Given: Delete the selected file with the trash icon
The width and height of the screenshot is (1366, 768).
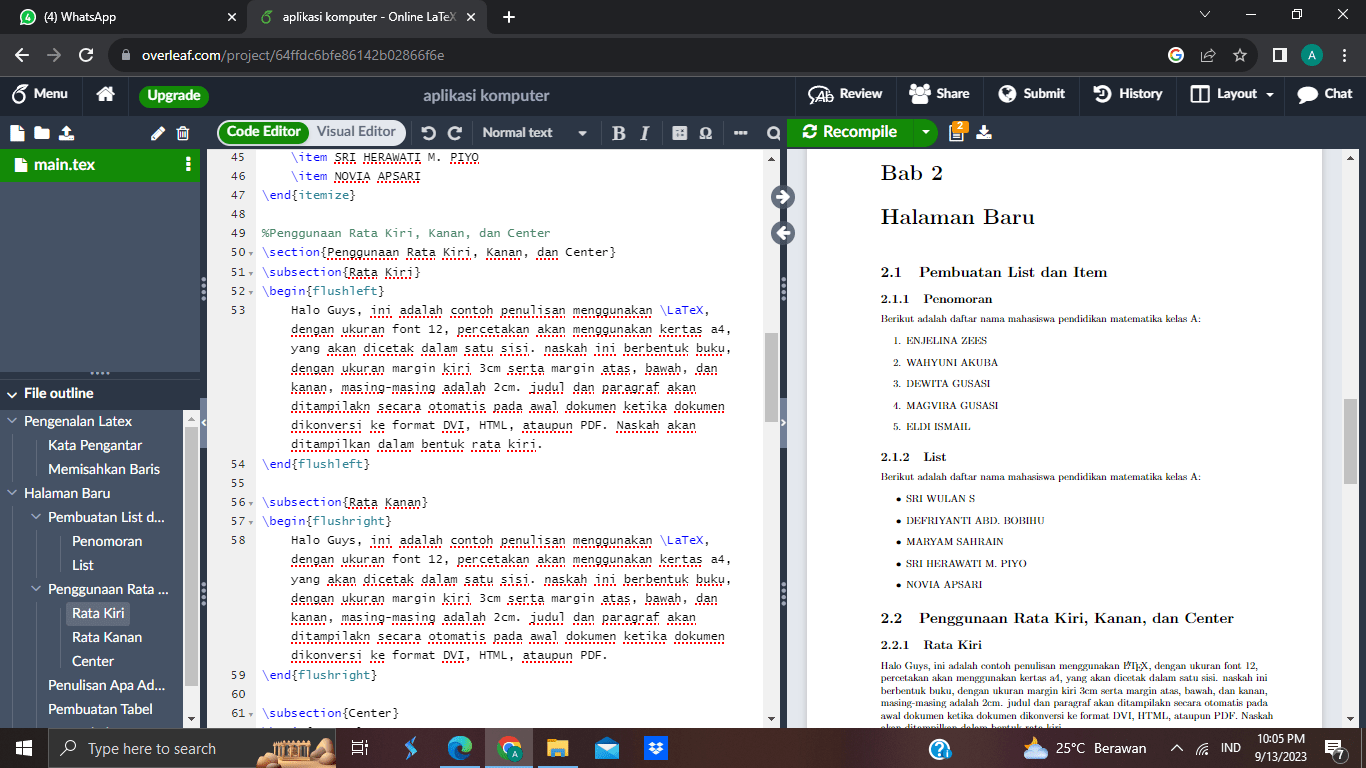Looking at the screenshot, I should [183, 133].
